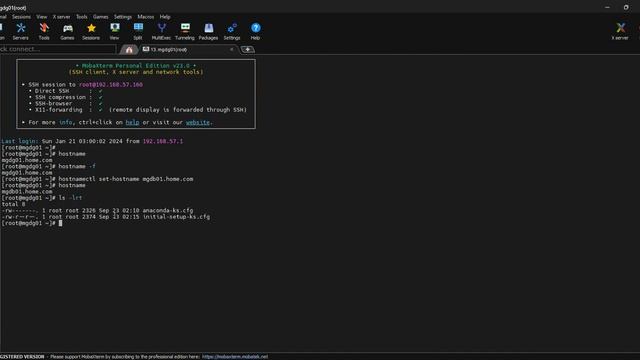
Task: Open the Macros menu
Action: click(x=146, y=17)
